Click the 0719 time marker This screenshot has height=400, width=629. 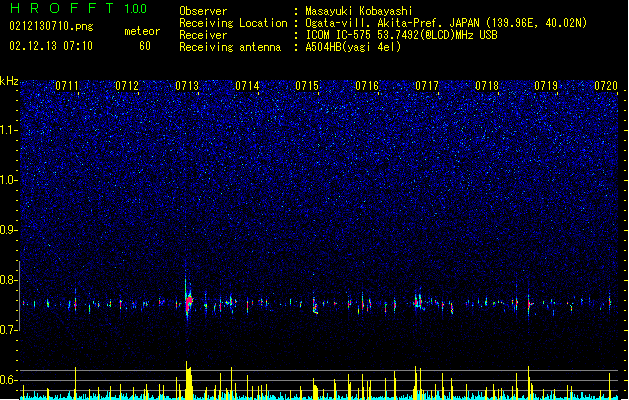[x=546, y=85]
